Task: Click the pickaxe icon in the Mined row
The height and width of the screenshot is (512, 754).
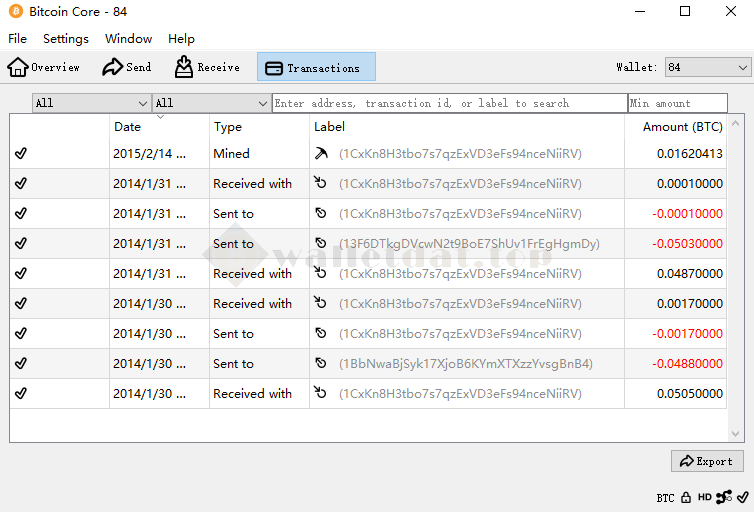Action: click(x=320, y=154)
